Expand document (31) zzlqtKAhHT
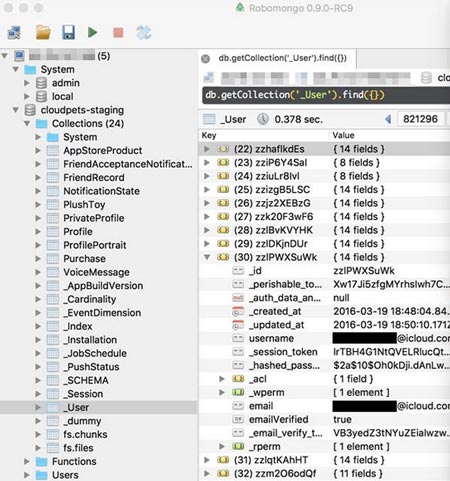450x481 pixels. click(x=207, y=460)
